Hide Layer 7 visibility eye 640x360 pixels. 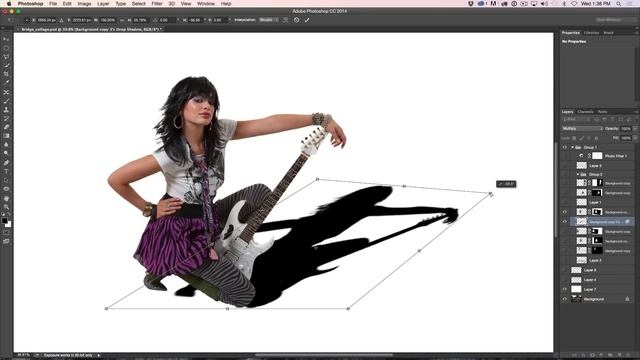click(x=565, y=289)
